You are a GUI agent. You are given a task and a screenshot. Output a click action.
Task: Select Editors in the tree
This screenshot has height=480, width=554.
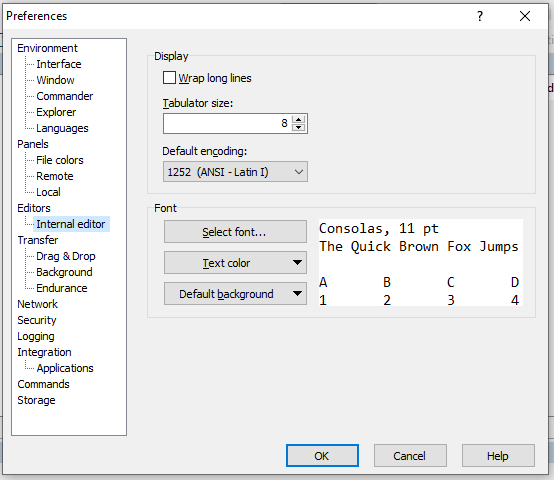pos(34,208)
